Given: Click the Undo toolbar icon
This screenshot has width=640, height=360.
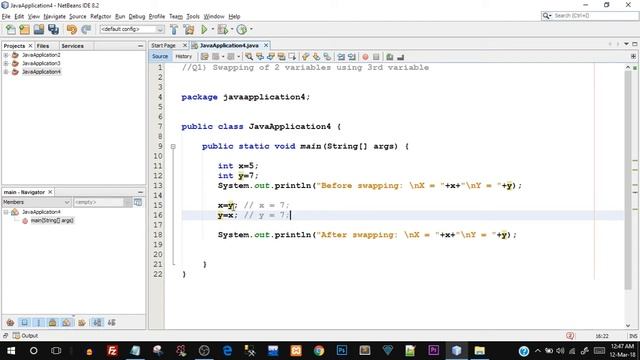Looking at the screenshot, I should point(71,29).
